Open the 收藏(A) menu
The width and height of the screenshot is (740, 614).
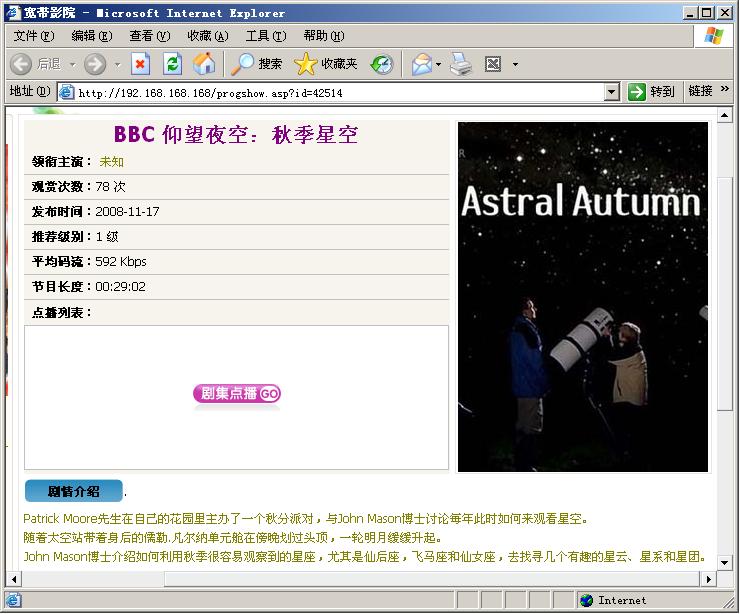click(208, 36)
